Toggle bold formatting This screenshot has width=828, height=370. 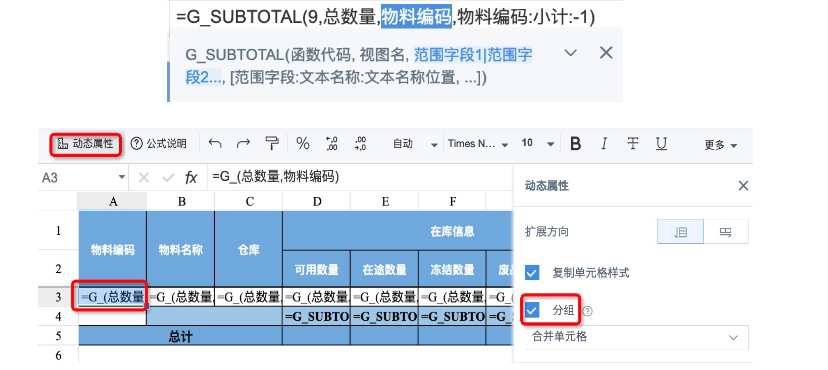pos(576,144)
